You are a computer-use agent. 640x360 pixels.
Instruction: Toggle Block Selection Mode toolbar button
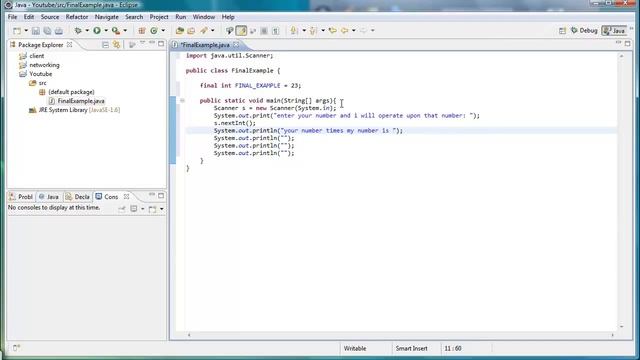264,31
